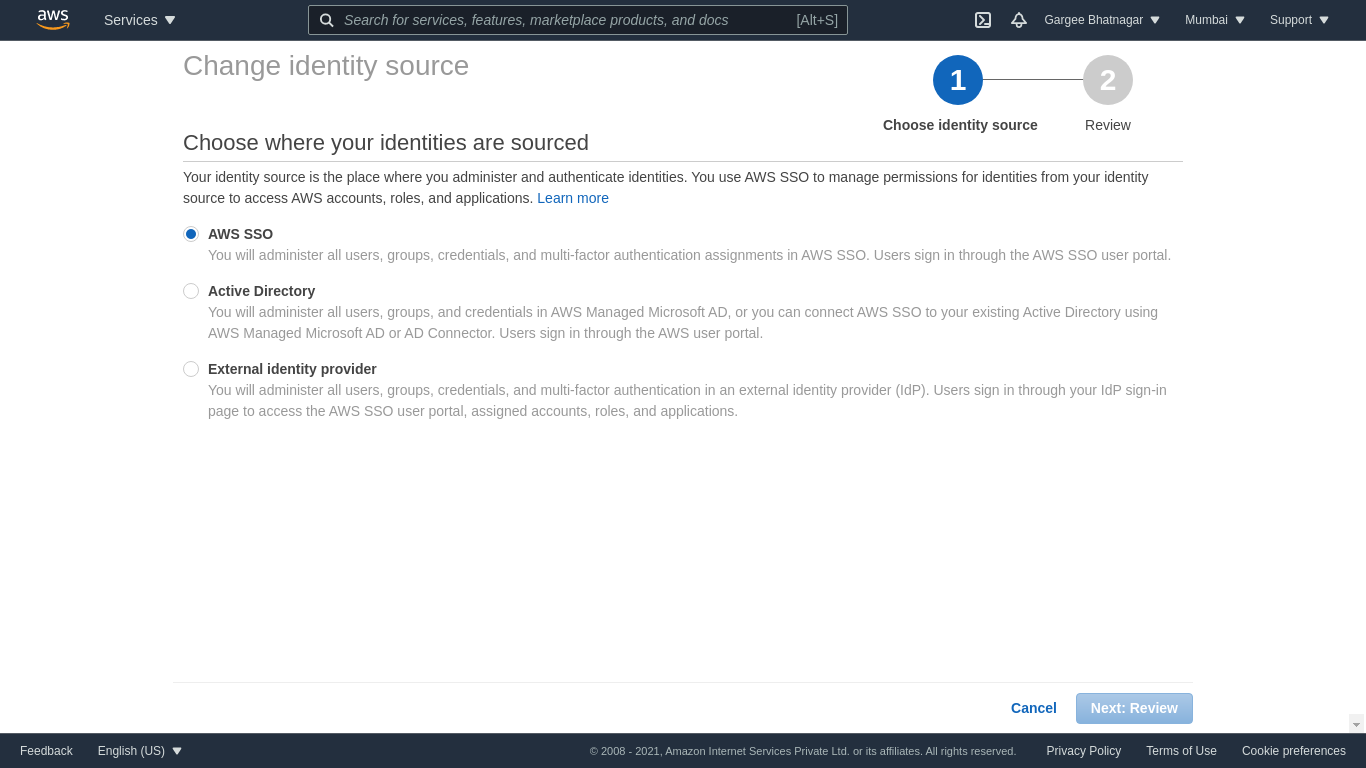
Task: Change language from English (US)
Action: [x=140, y=751]
